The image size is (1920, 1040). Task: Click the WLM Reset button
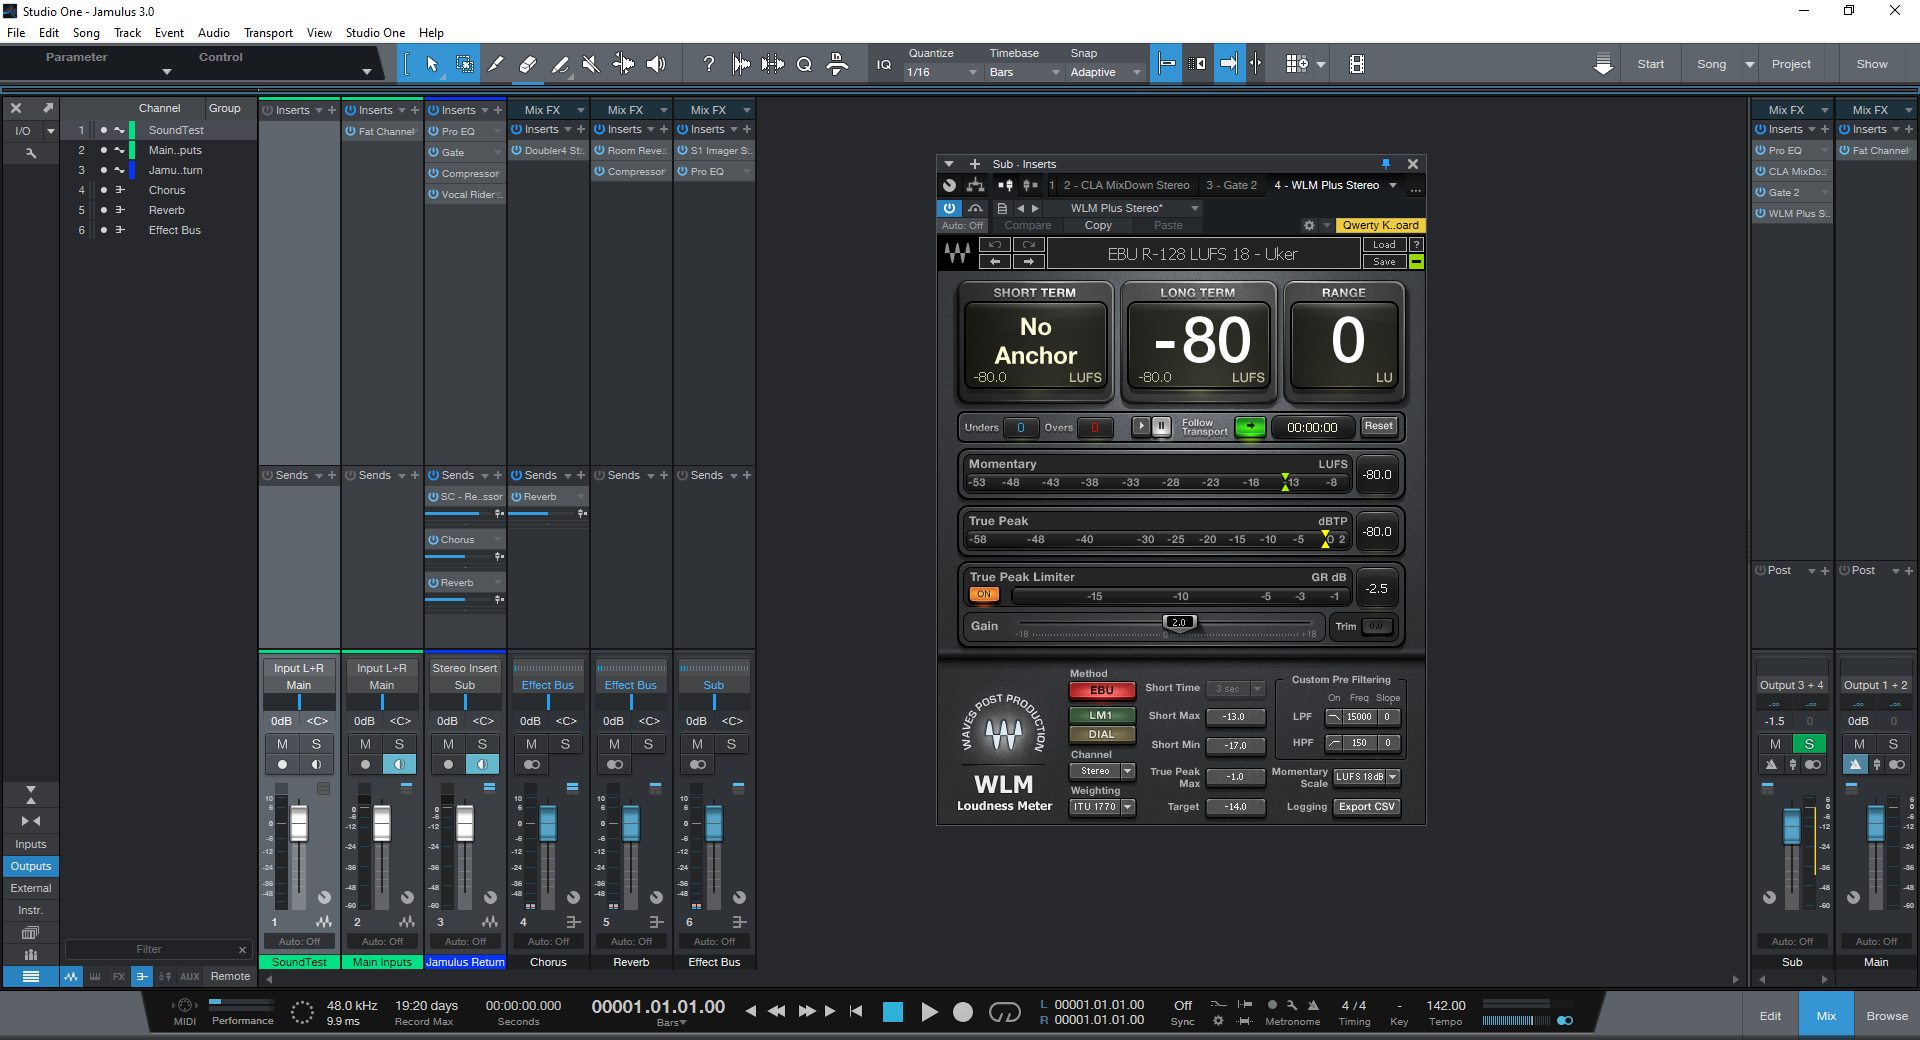1378,426
